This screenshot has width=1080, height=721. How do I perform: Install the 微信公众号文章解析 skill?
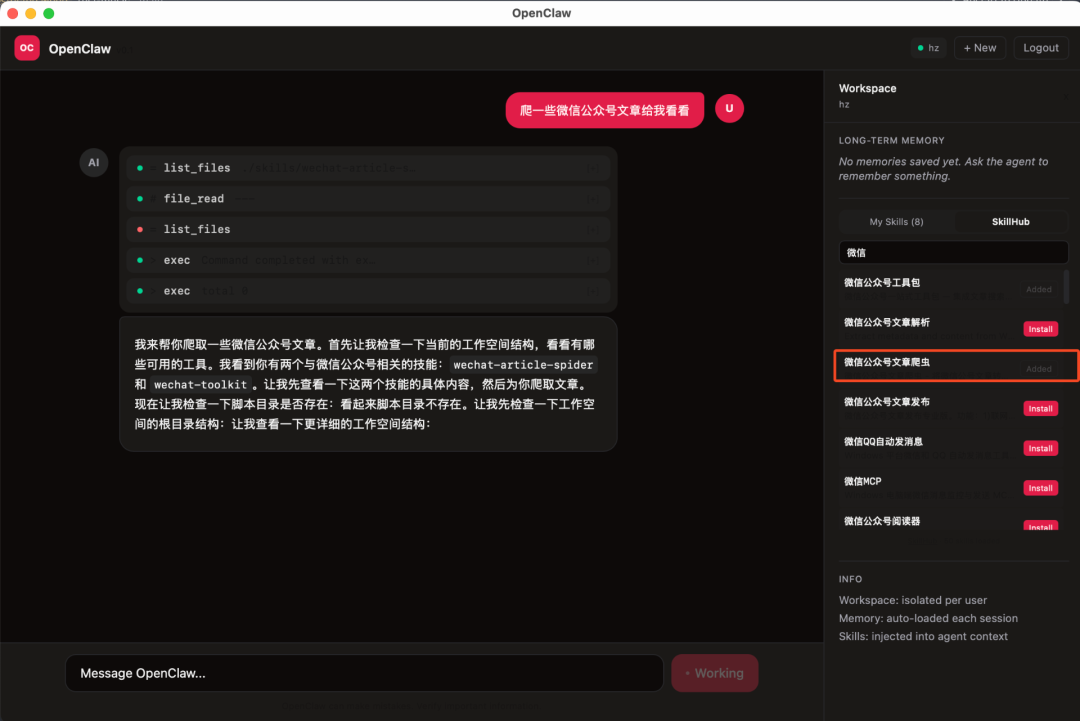pyautogui.click(x=1040, y=328)
